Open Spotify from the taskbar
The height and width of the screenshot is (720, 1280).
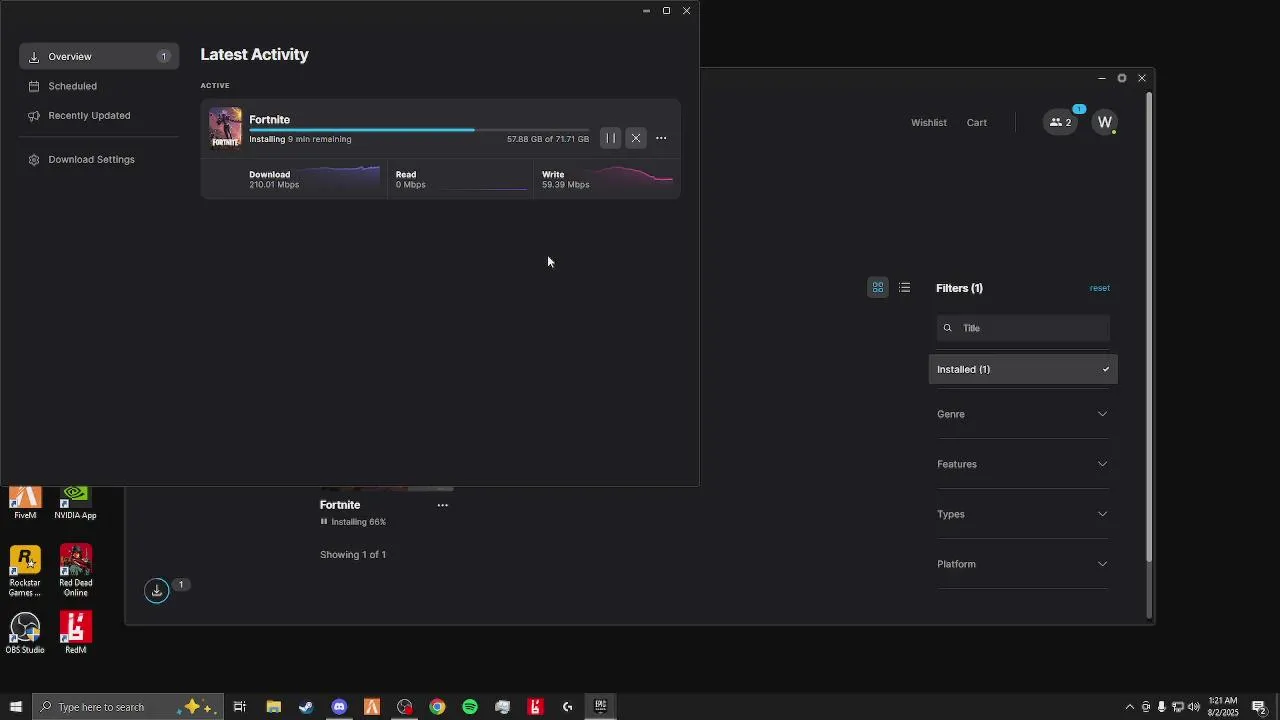click(x=470, y=707)
